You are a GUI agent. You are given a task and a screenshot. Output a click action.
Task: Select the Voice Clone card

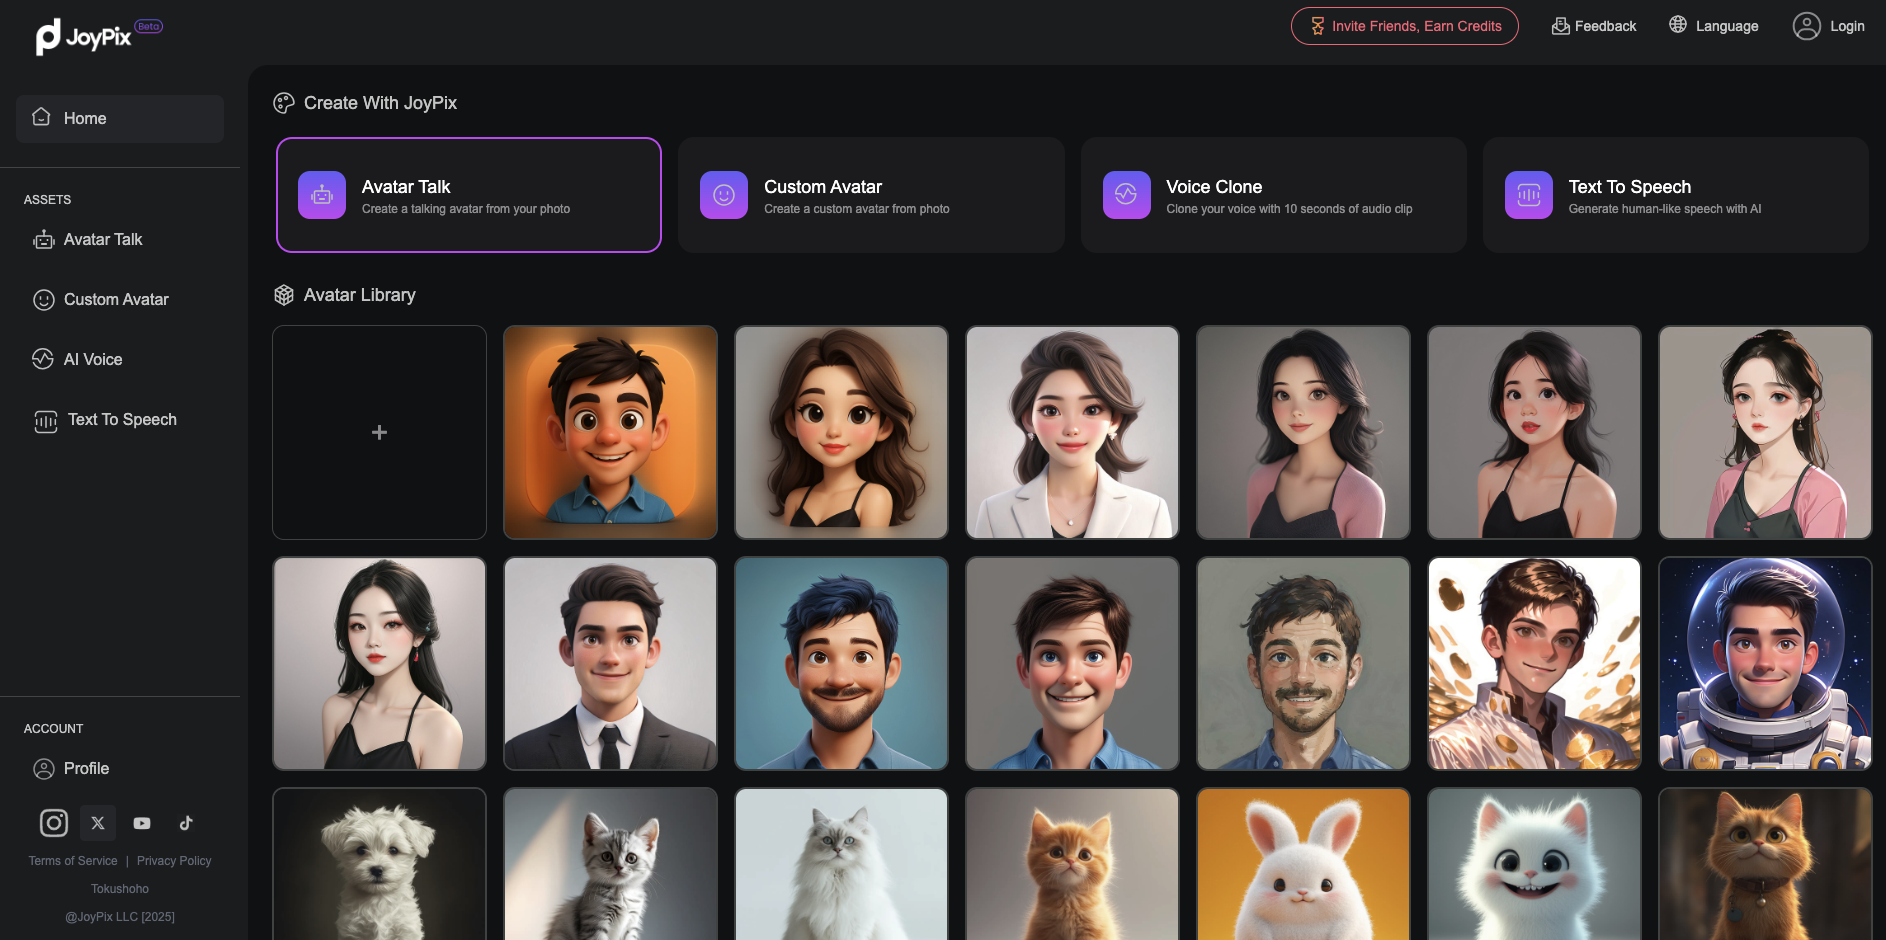(x=1274, y=195)
